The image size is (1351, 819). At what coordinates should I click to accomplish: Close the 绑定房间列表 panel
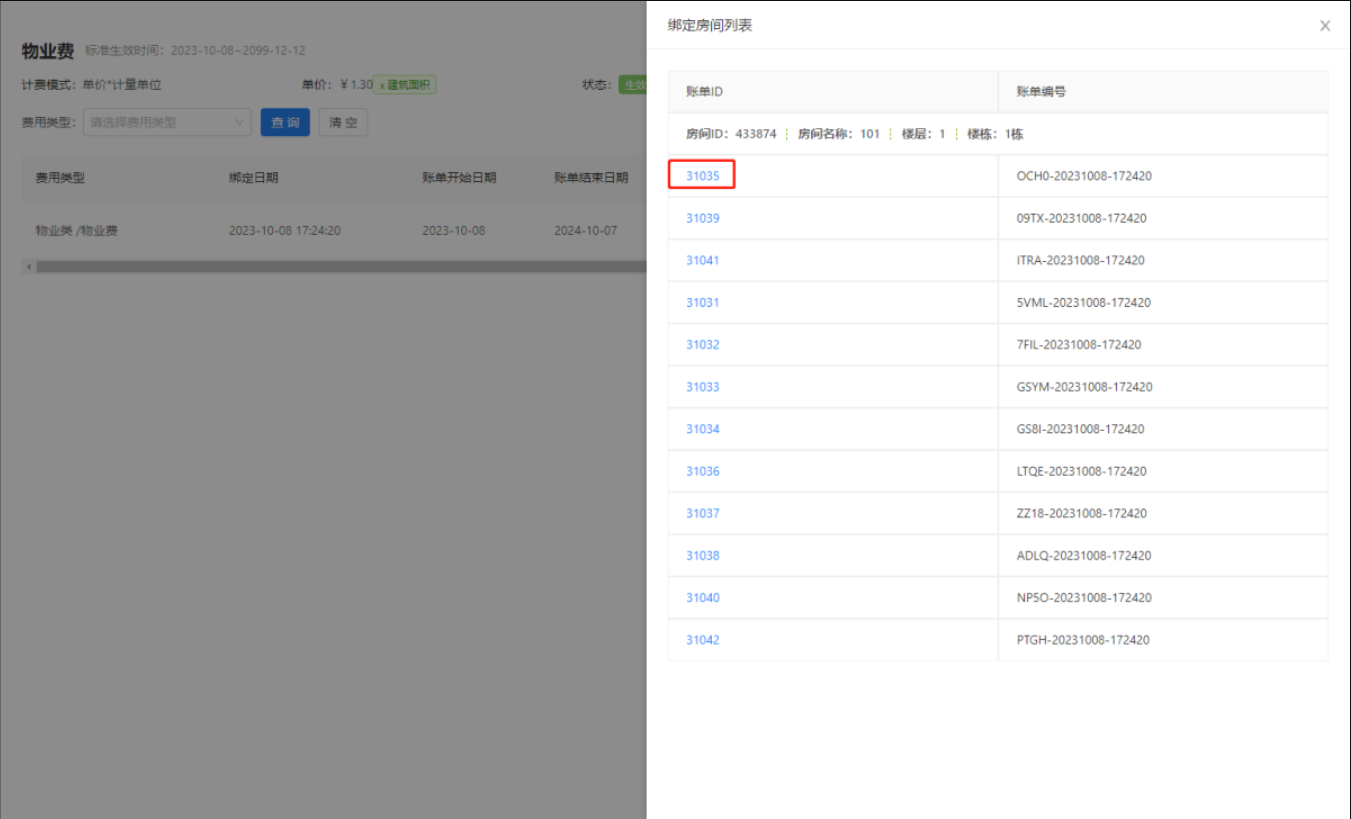[1325, 26]
